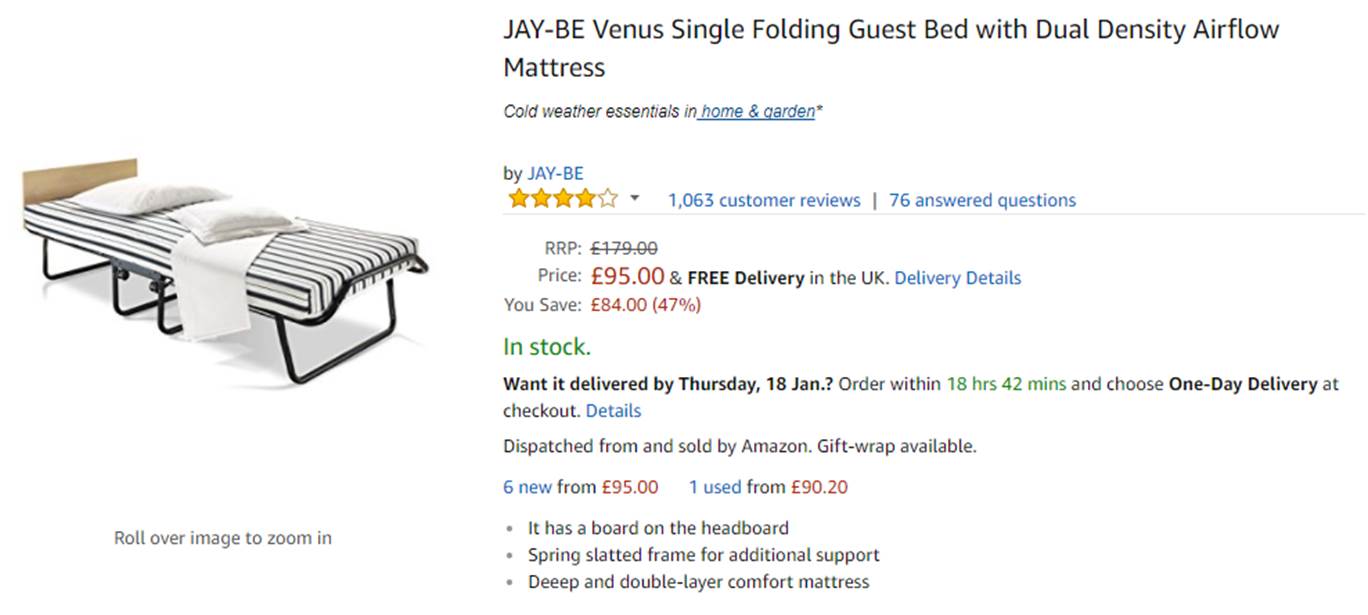This screenshot has width=1368, height=615.
Task: Open the 76 answered questions link
Action: tap(982, 200)
